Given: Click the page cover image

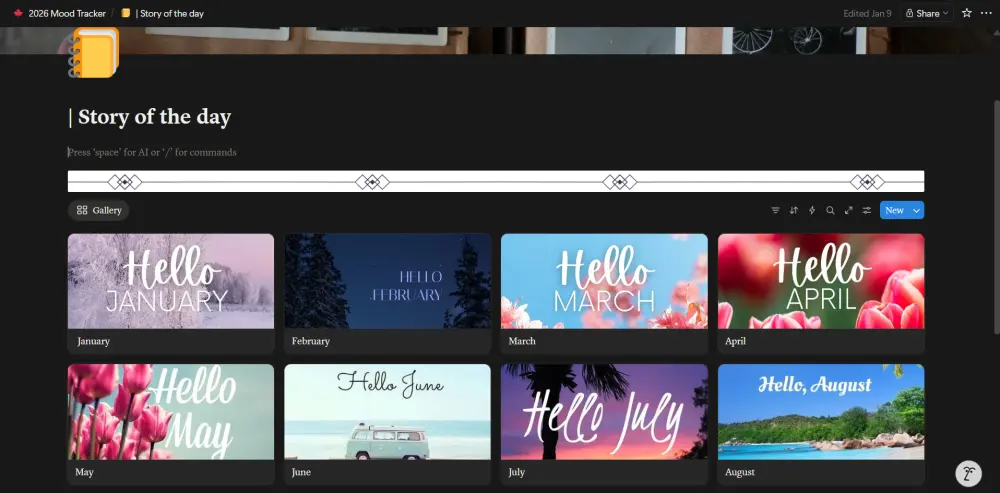Looking at the screenshot, I should 499,40.
